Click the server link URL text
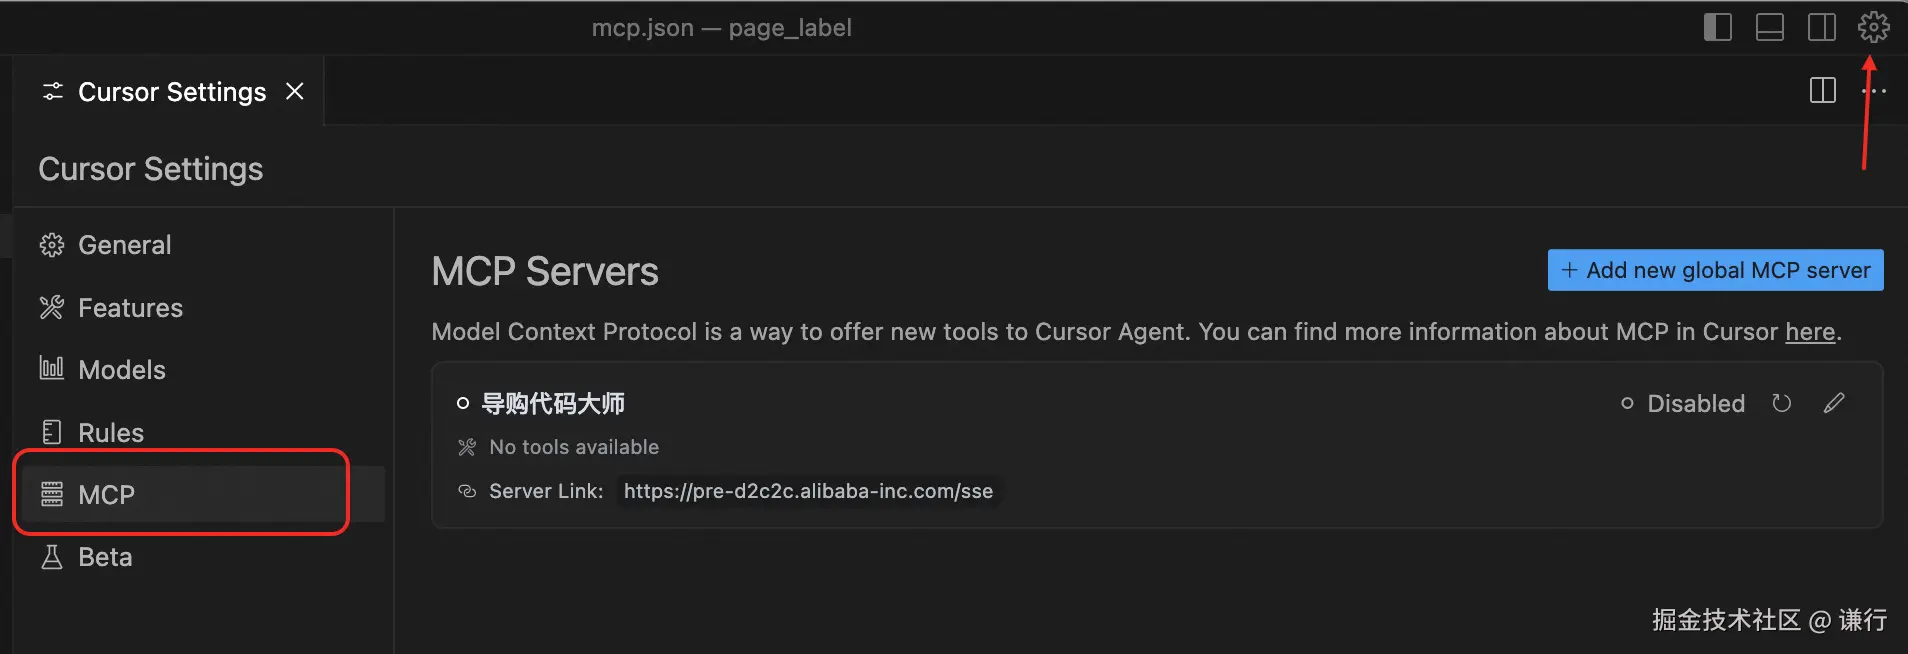This screenshot has width=1908, height=654. pos(808,491)
